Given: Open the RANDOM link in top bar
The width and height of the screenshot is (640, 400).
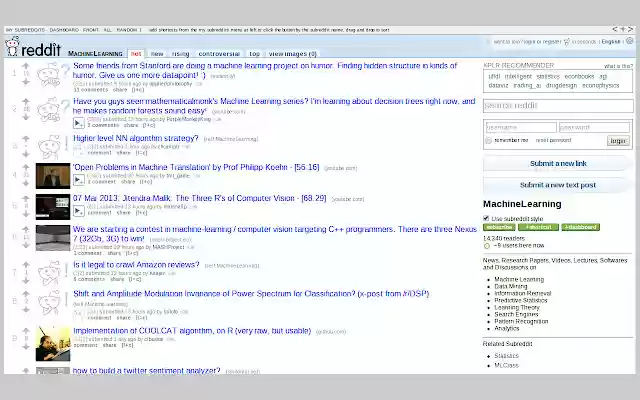Looking at the screenshot, I should tap(127, 30).
